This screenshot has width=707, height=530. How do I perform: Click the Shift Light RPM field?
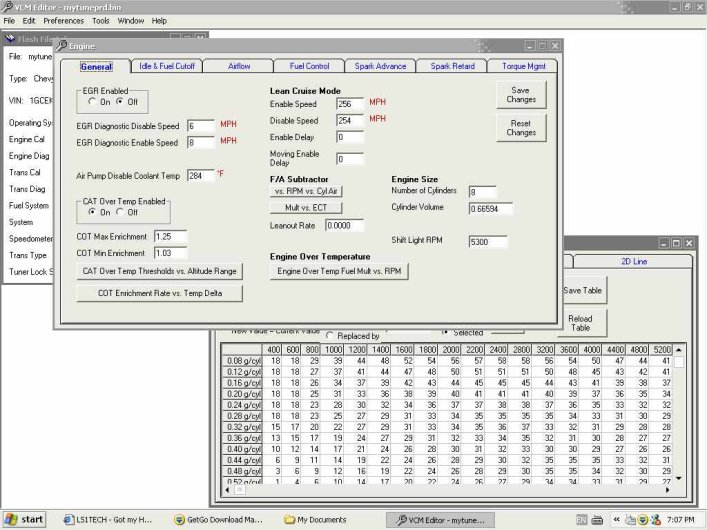(x=488, y=242)
